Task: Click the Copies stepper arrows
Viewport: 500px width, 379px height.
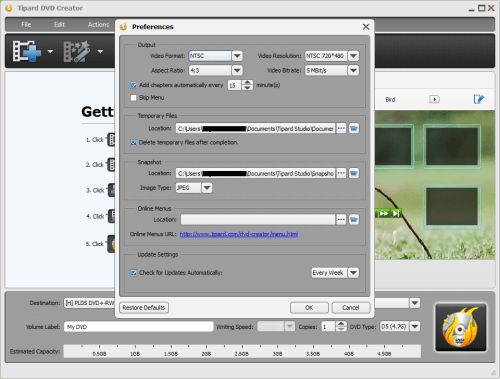Action: click(x=341, y=326)
